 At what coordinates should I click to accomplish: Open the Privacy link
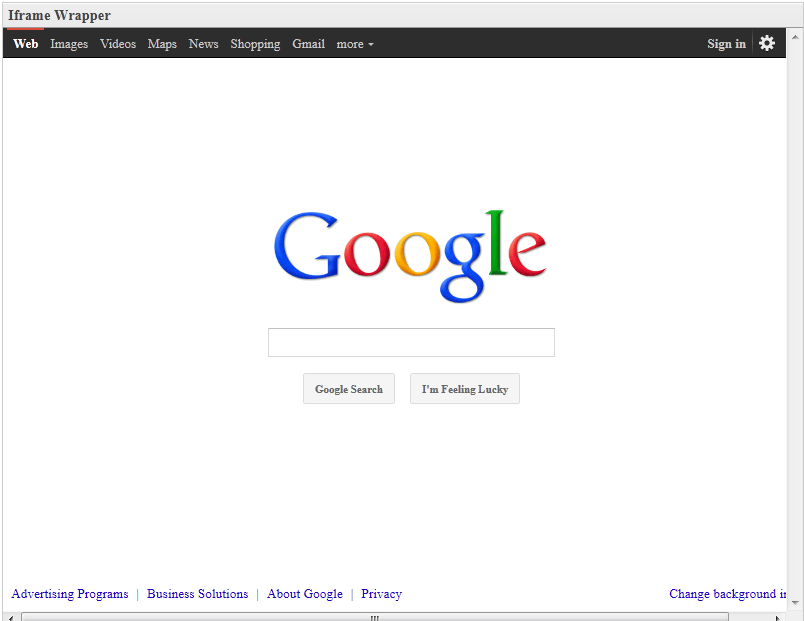[381, 594]
